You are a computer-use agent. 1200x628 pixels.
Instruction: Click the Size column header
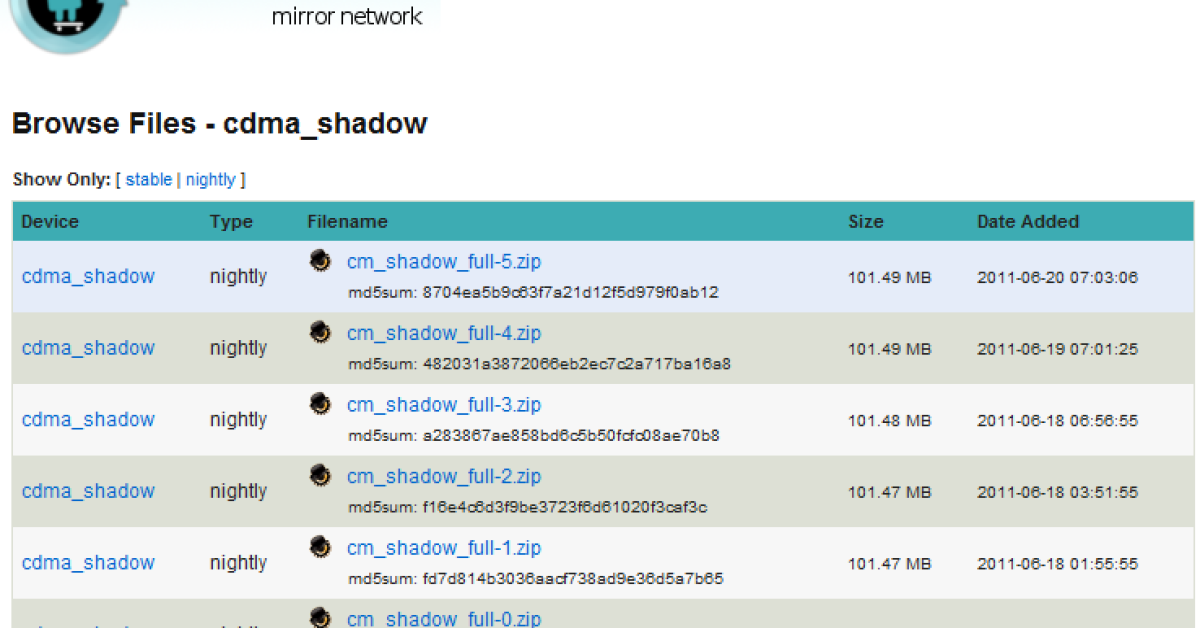coord(866,222)
